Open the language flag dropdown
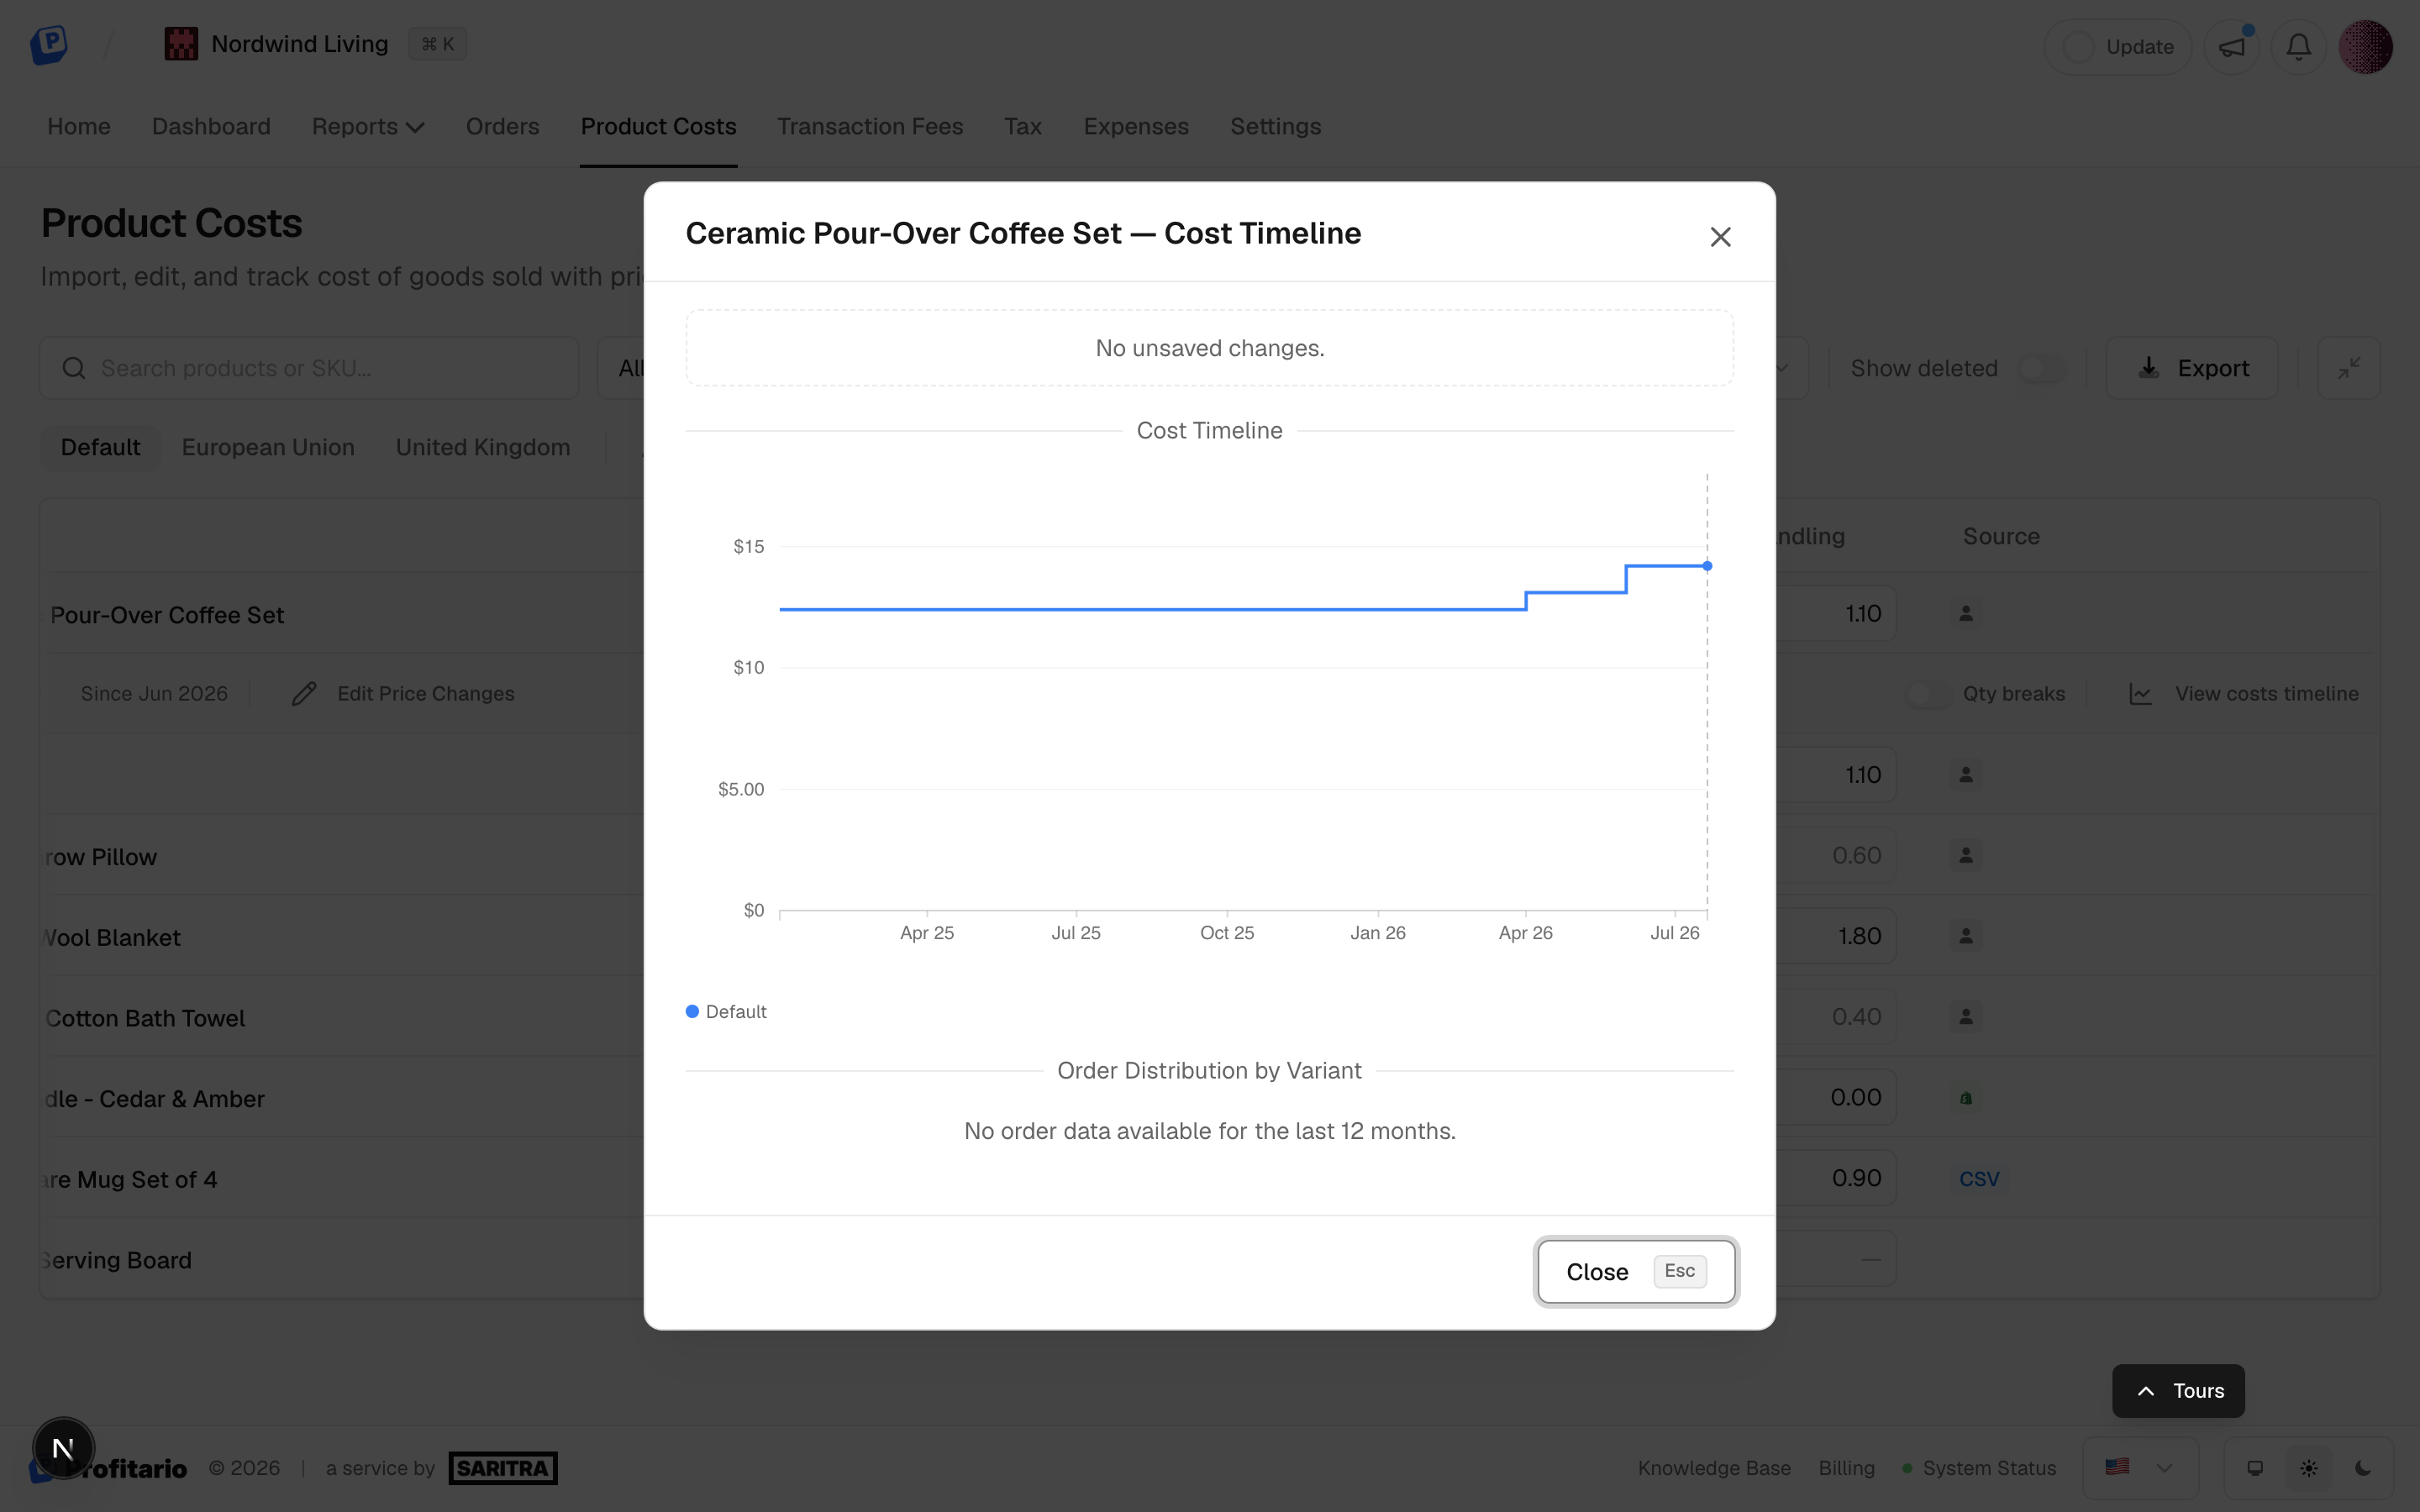The height and width of the screenshot is (1512, 2420). point(2140,1468)
